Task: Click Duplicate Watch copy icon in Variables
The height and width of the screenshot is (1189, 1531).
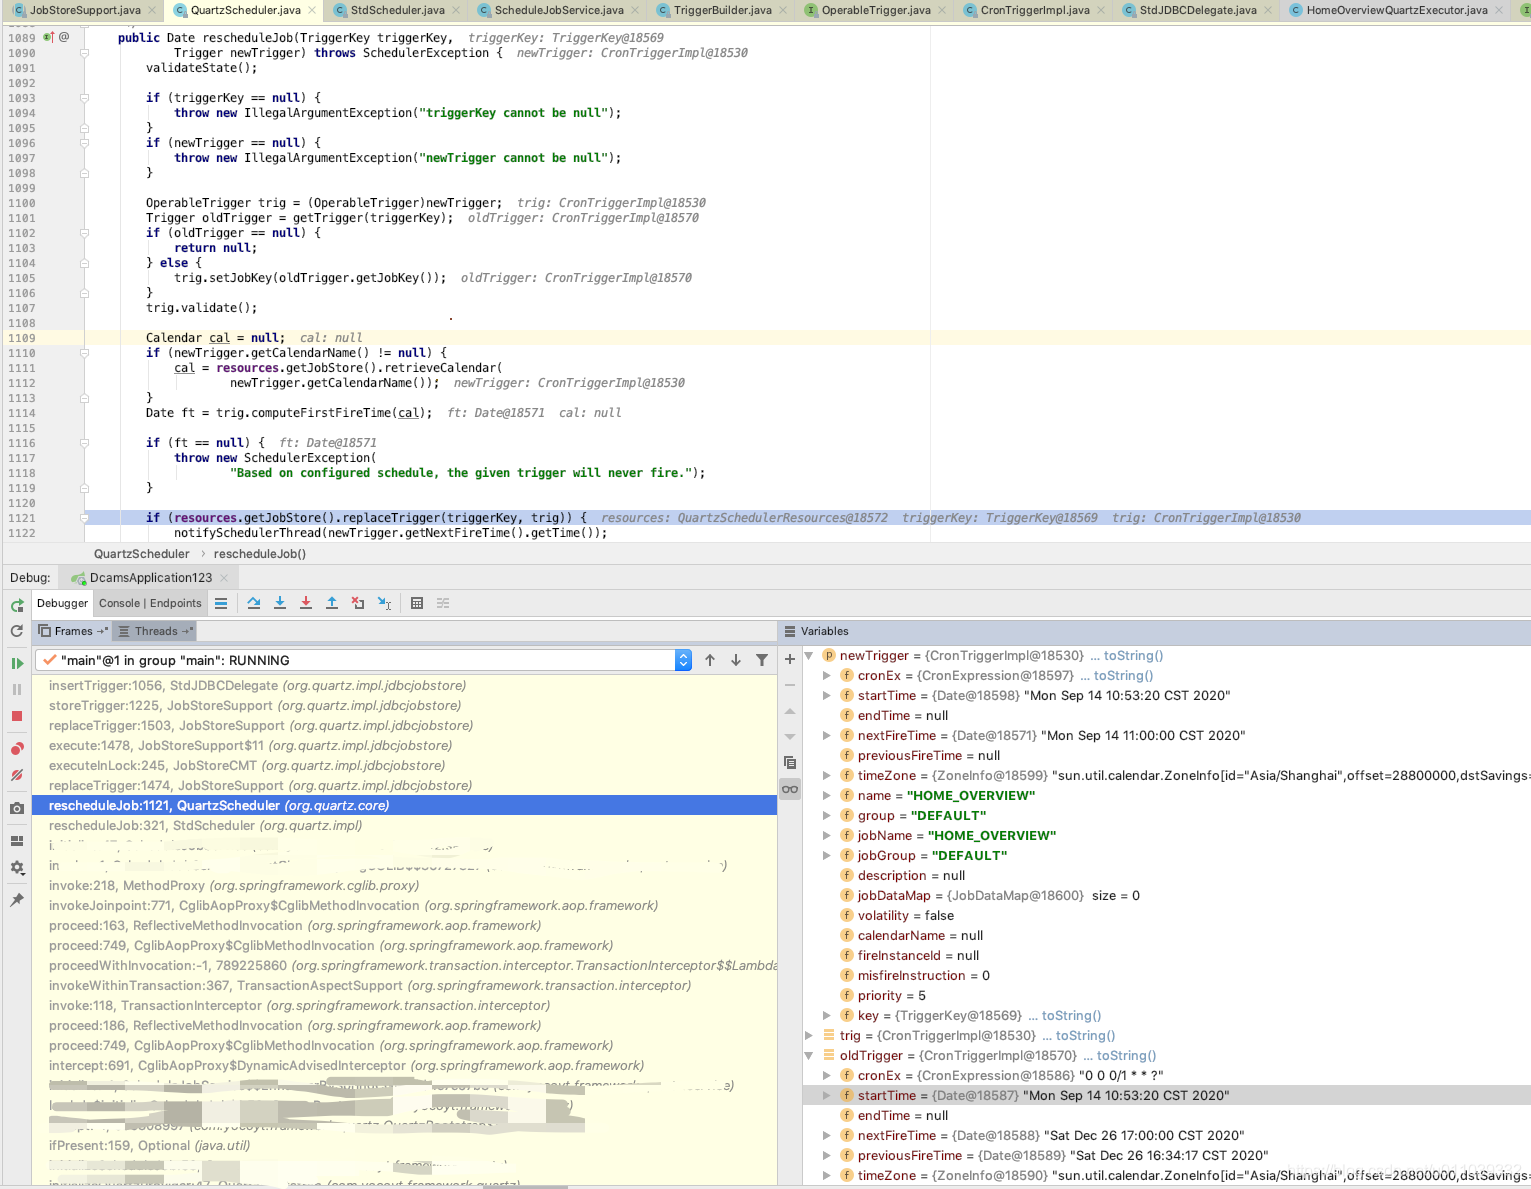Action: coord(790,762)
